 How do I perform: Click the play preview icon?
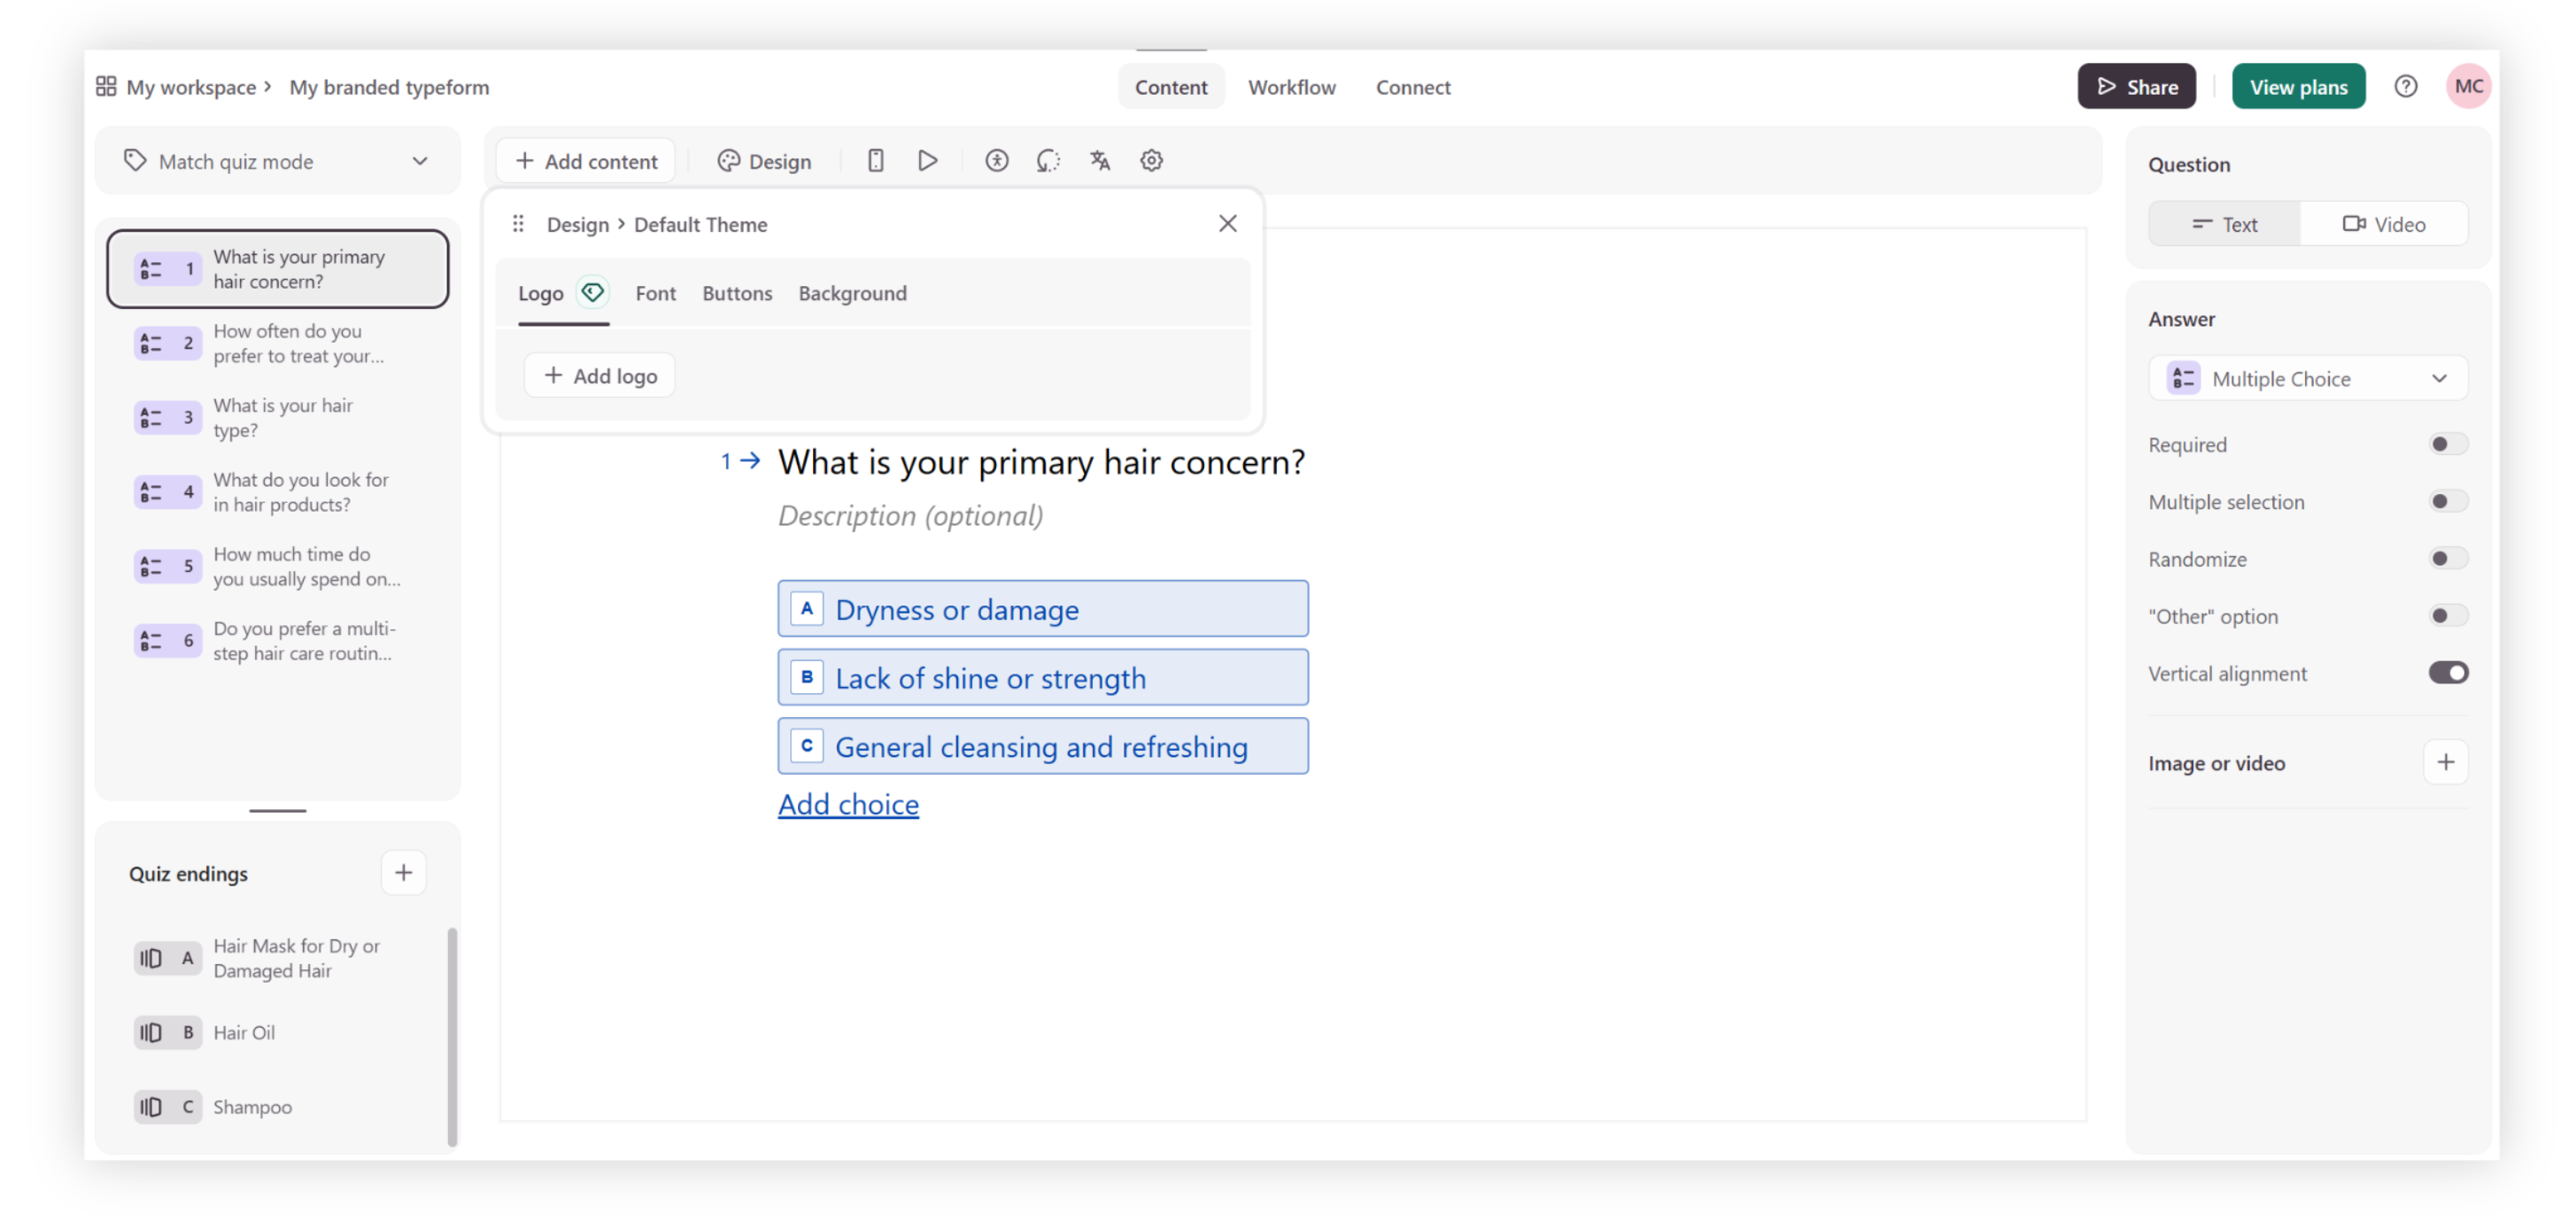927,160
